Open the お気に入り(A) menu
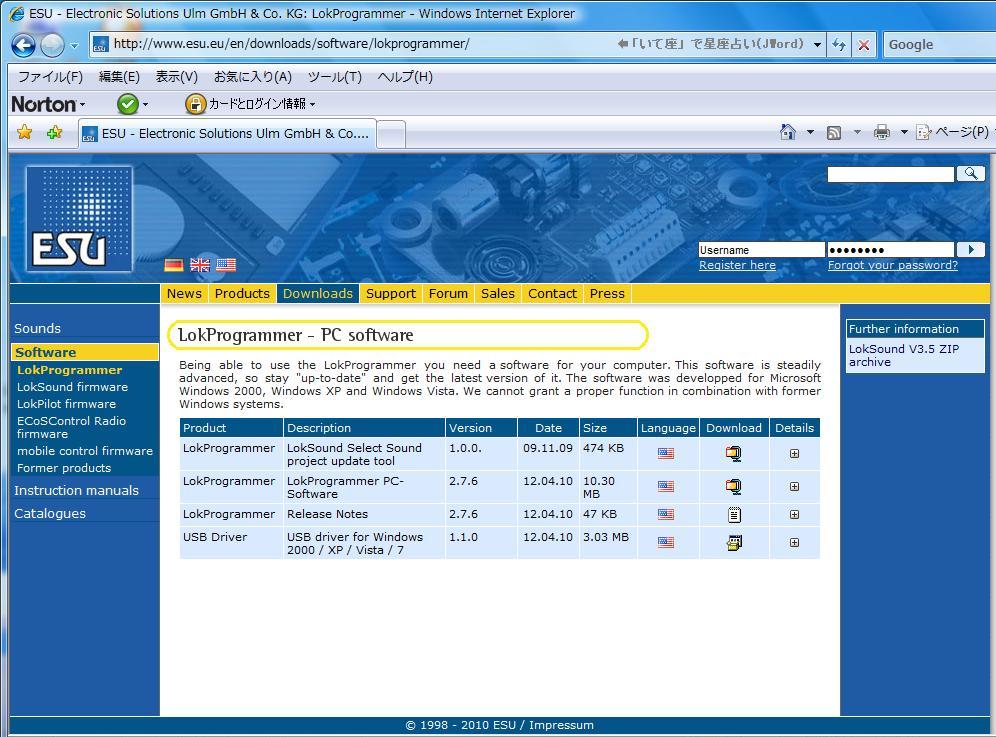This screenshot has height=737, width=996. [x=253, y=77]
